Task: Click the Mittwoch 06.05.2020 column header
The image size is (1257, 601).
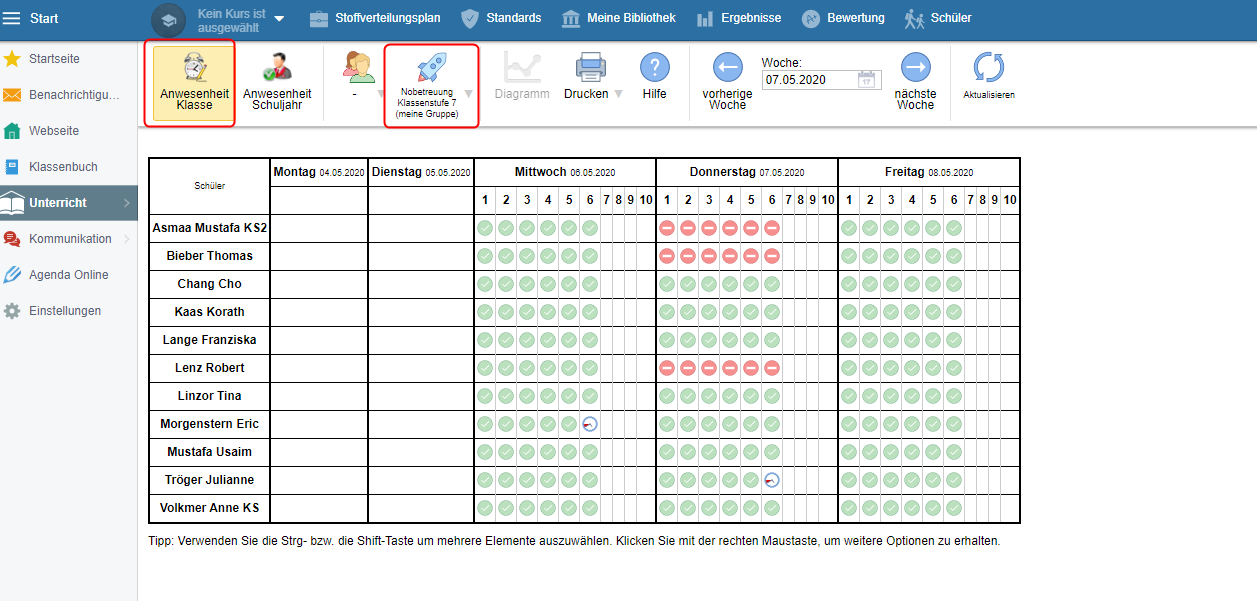Action: click(565, 172)
